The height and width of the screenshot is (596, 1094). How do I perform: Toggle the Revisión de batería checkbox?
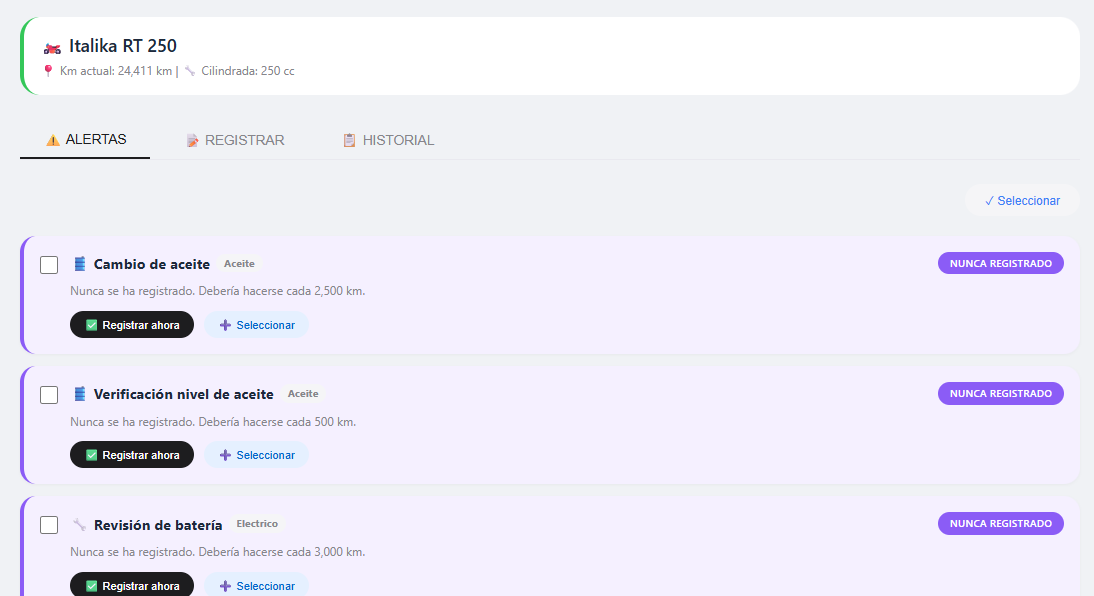pyautogui.click(x=49, y=525)
